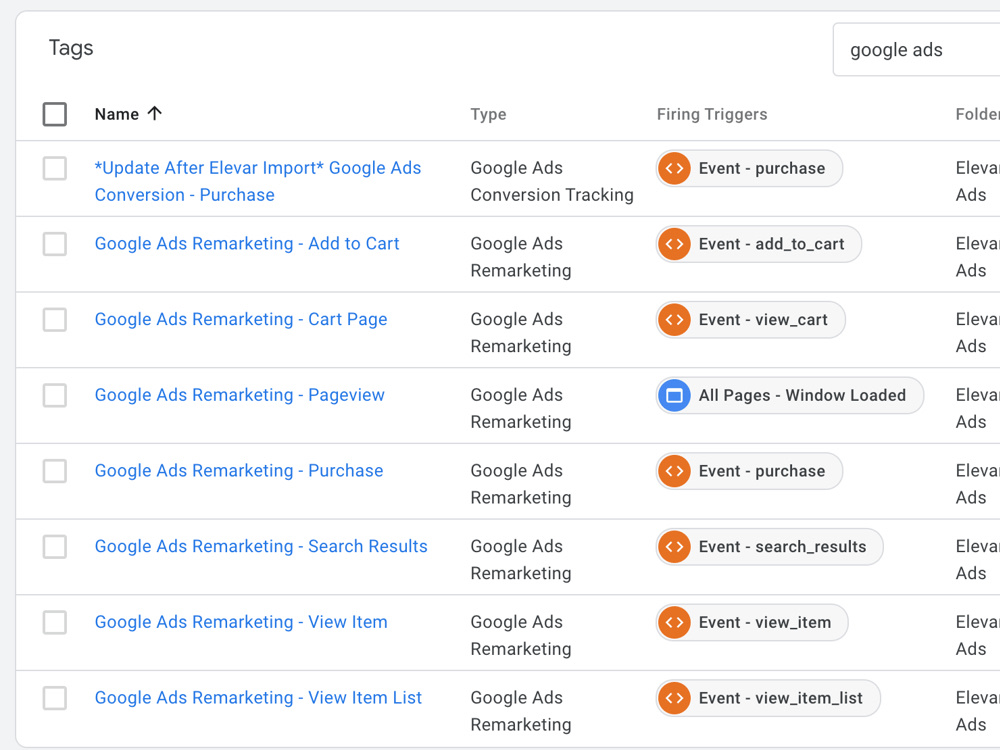Image resolution: width=1000 pixels, height=750 pixels.
Task: Click orange icon on Conversion Purchase trigger
Action: click(674, 168)
